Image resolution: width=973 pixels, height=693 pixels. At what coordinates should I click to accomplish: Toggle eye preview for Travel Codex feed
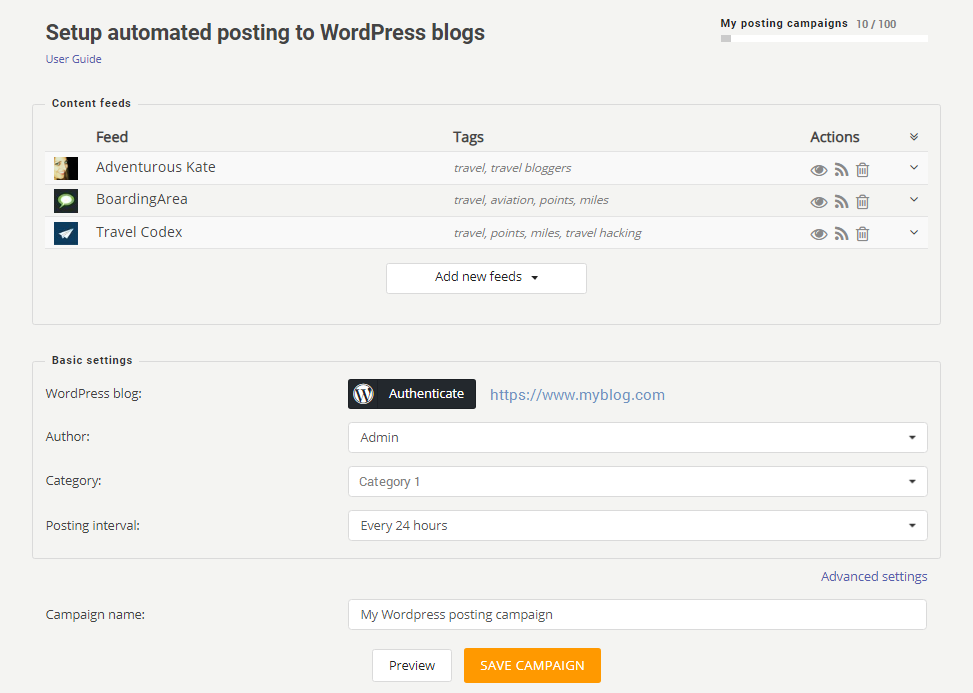click(818, 235)
